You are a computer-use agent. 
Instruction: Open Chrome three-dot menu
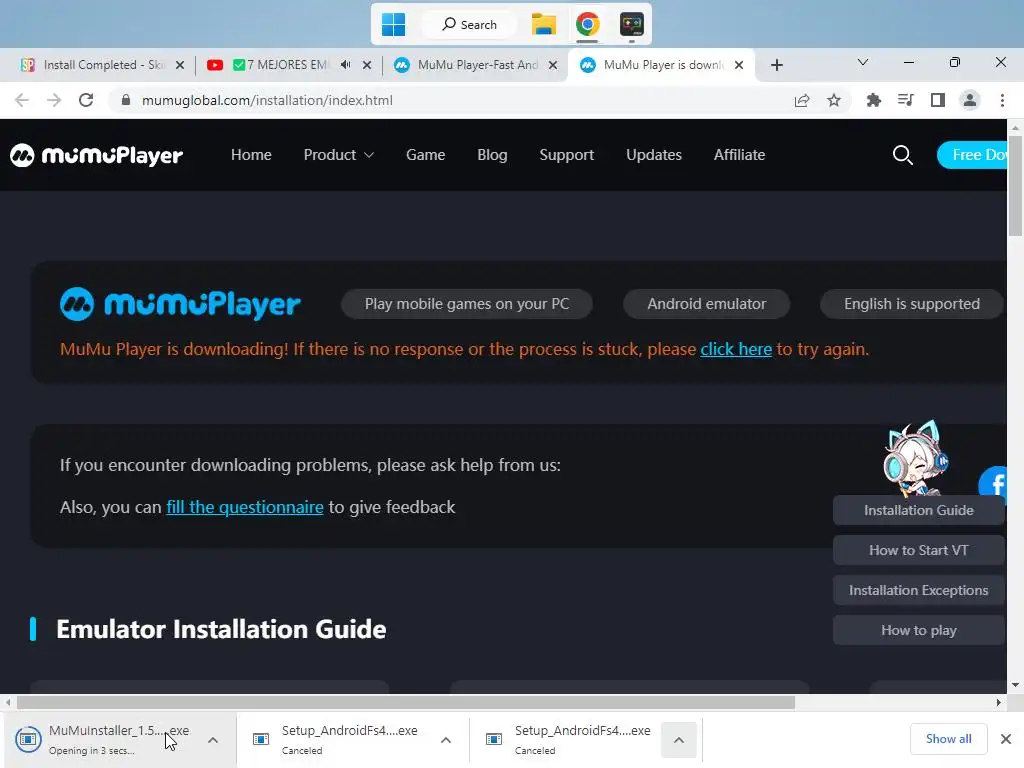pos(1002,100)
